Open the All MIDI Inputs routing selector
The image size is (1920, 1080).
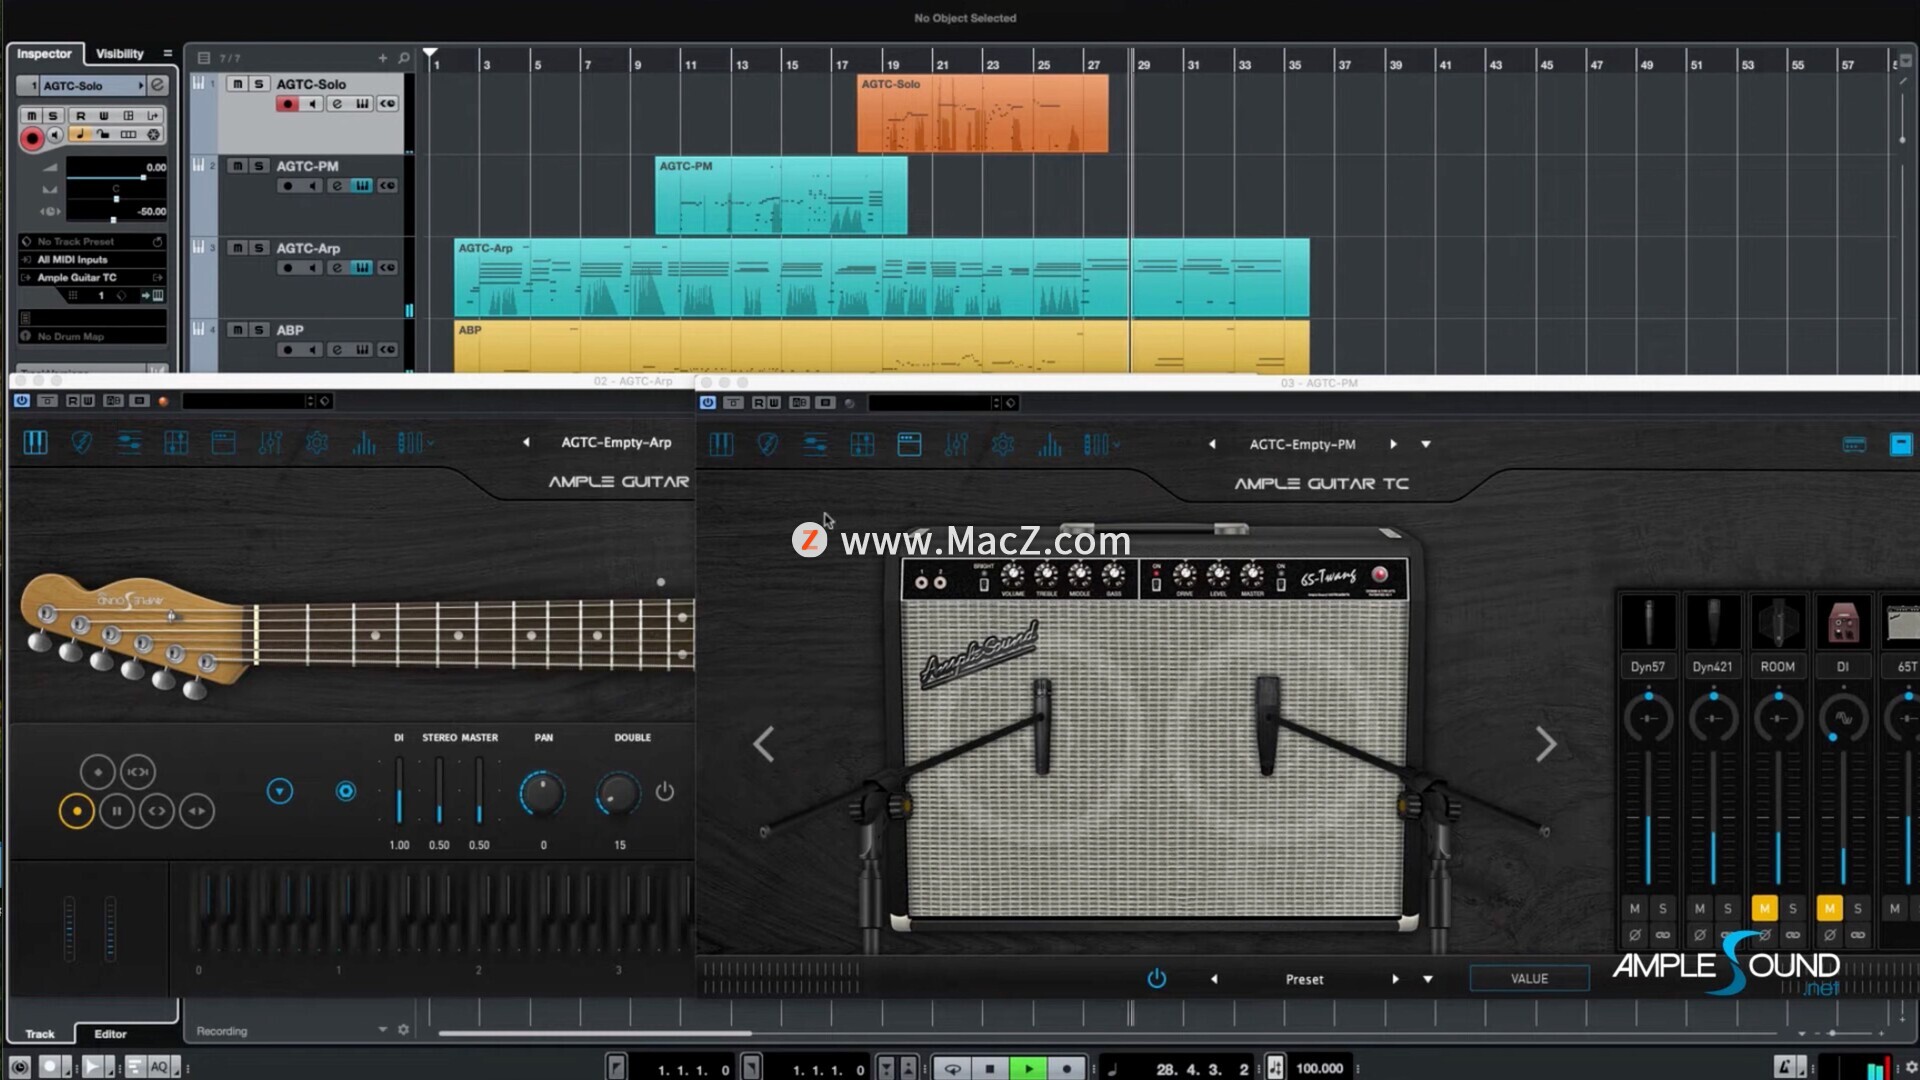coord(93,260)
